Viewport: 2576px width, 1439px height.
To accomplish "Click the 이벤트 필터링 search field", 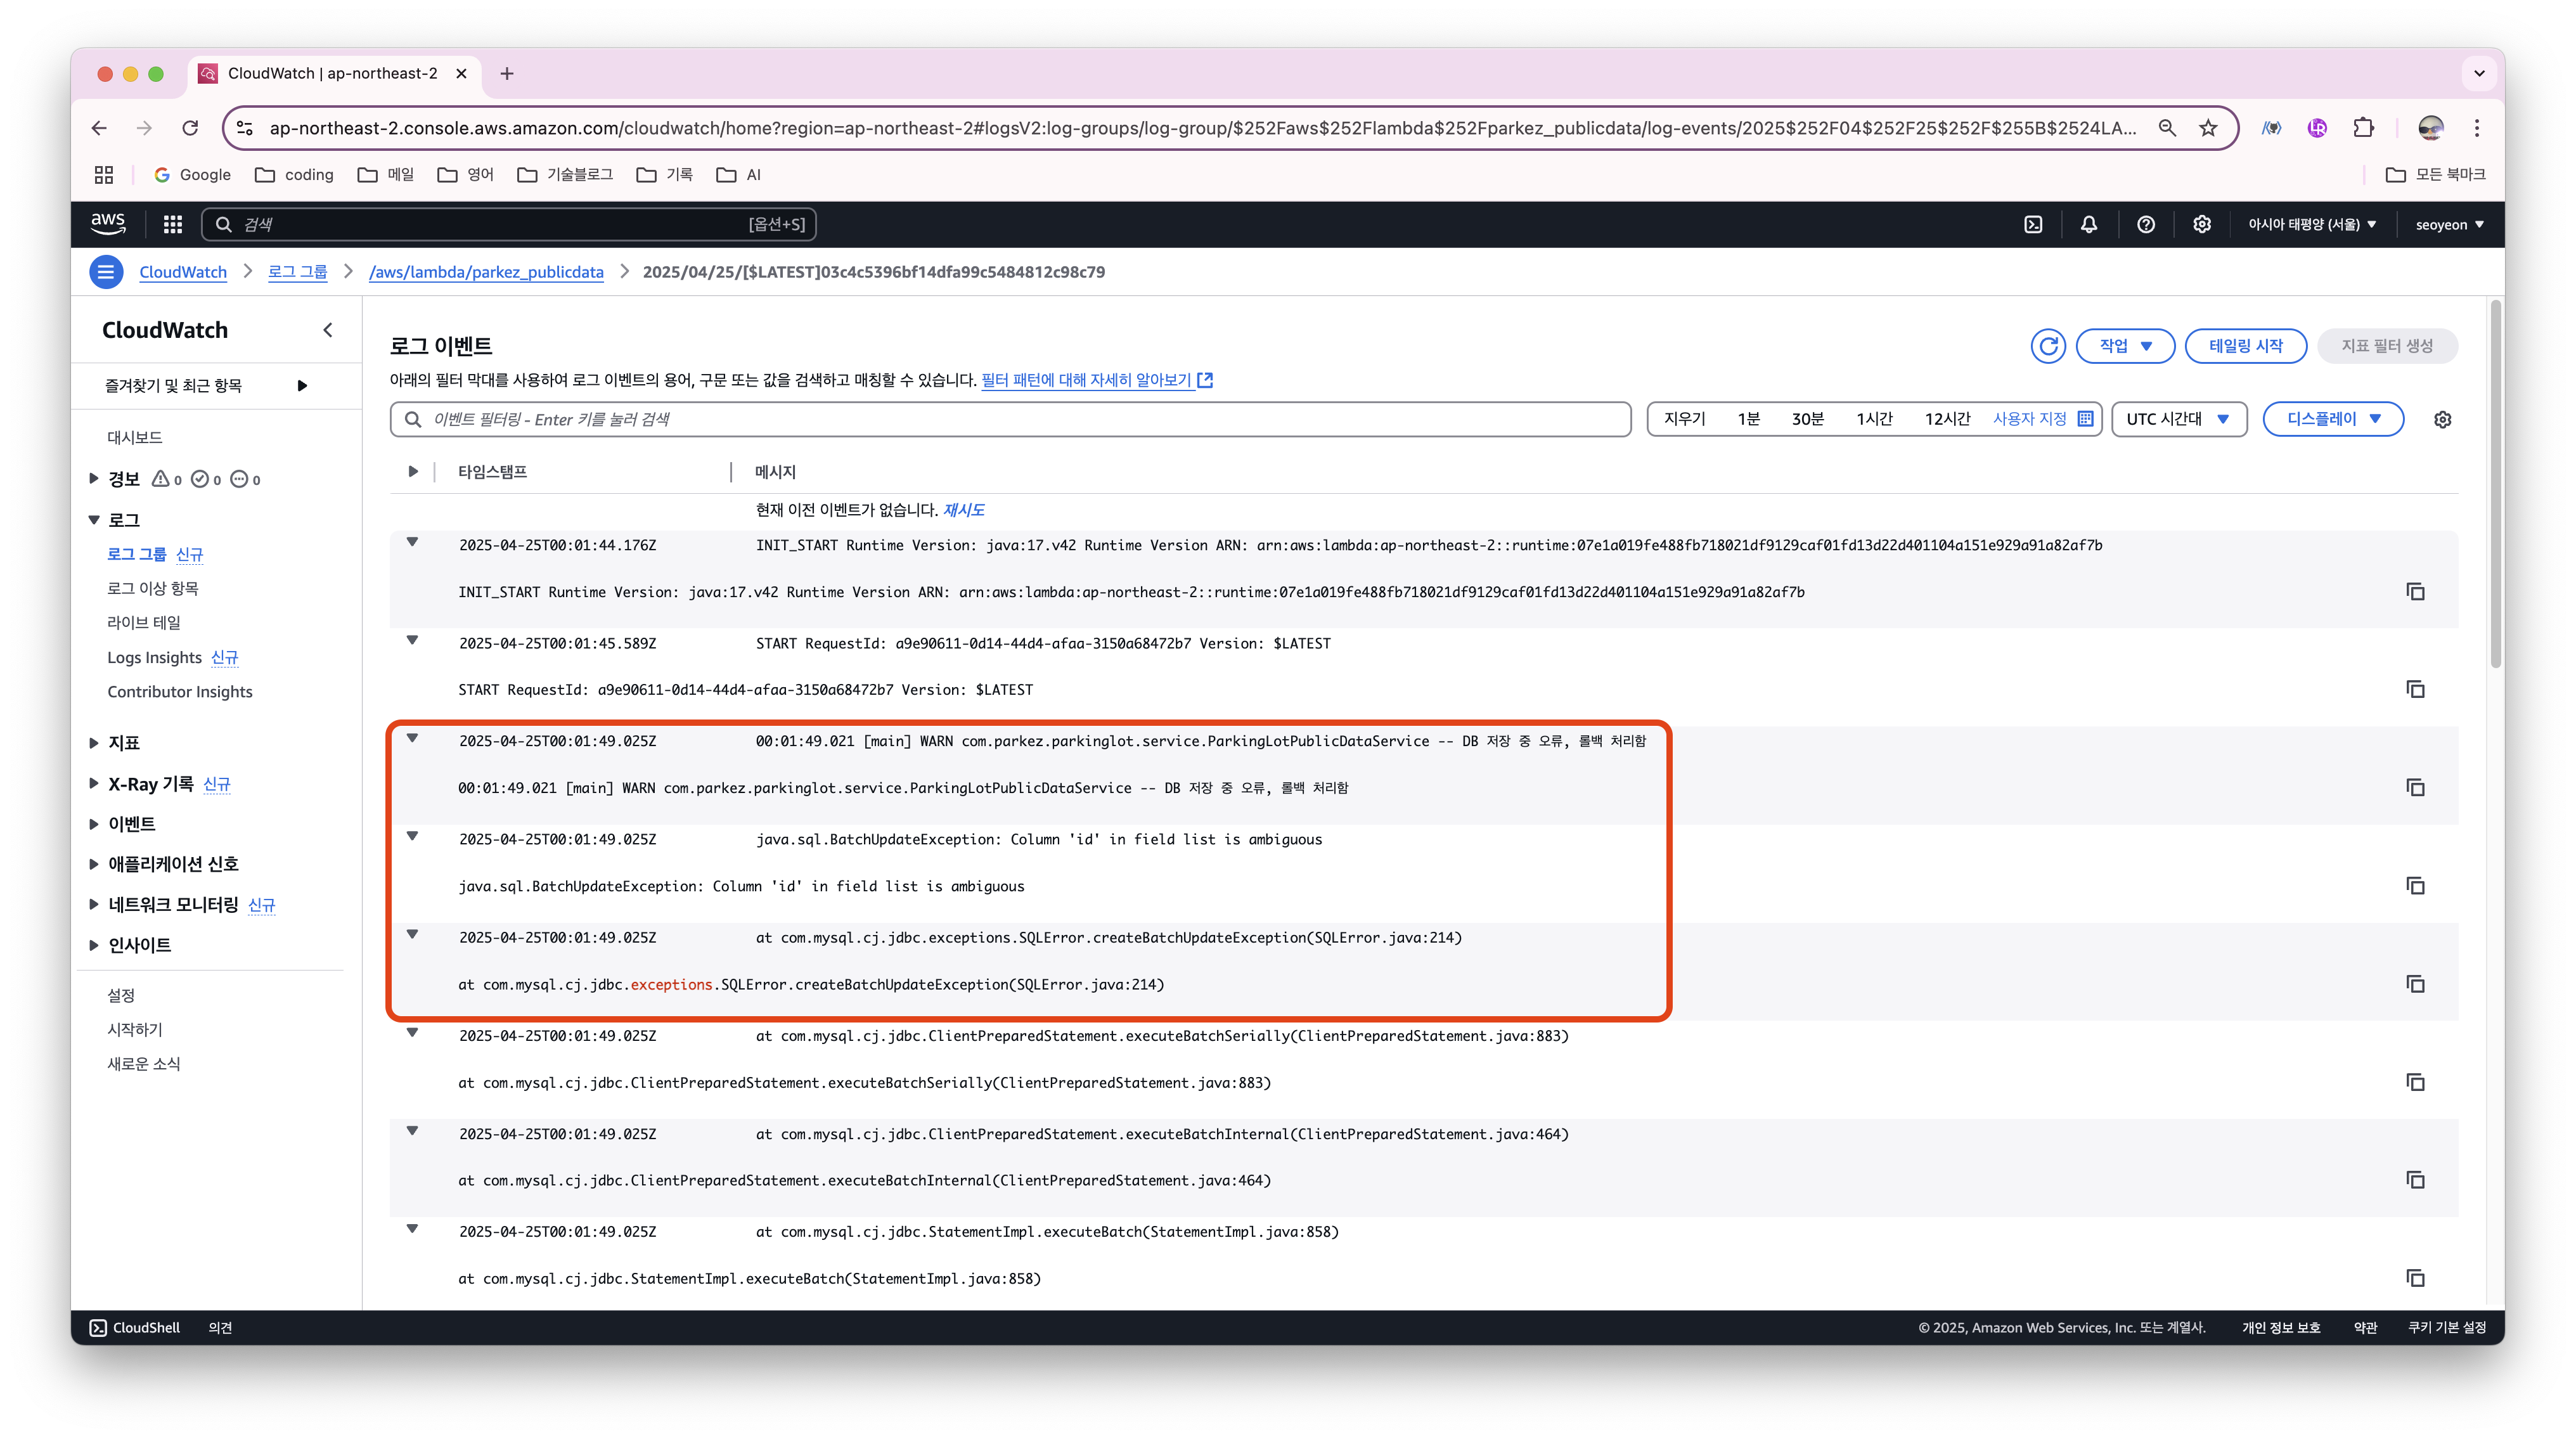I will pyautogui.click(x=1010, y=420).
